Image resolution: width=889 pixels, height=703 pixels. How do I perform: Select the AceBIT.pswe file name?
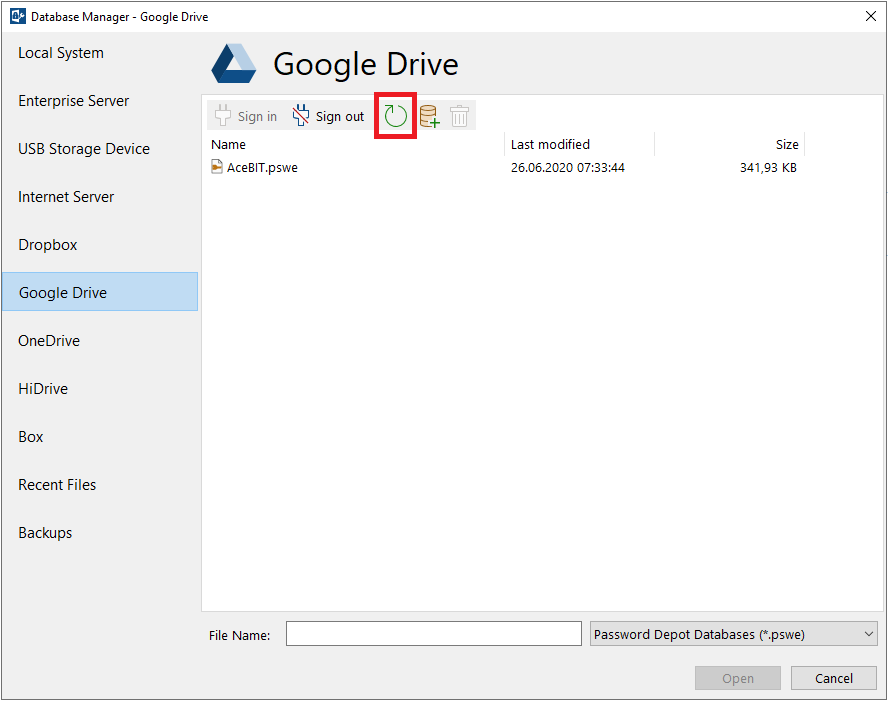262,168
